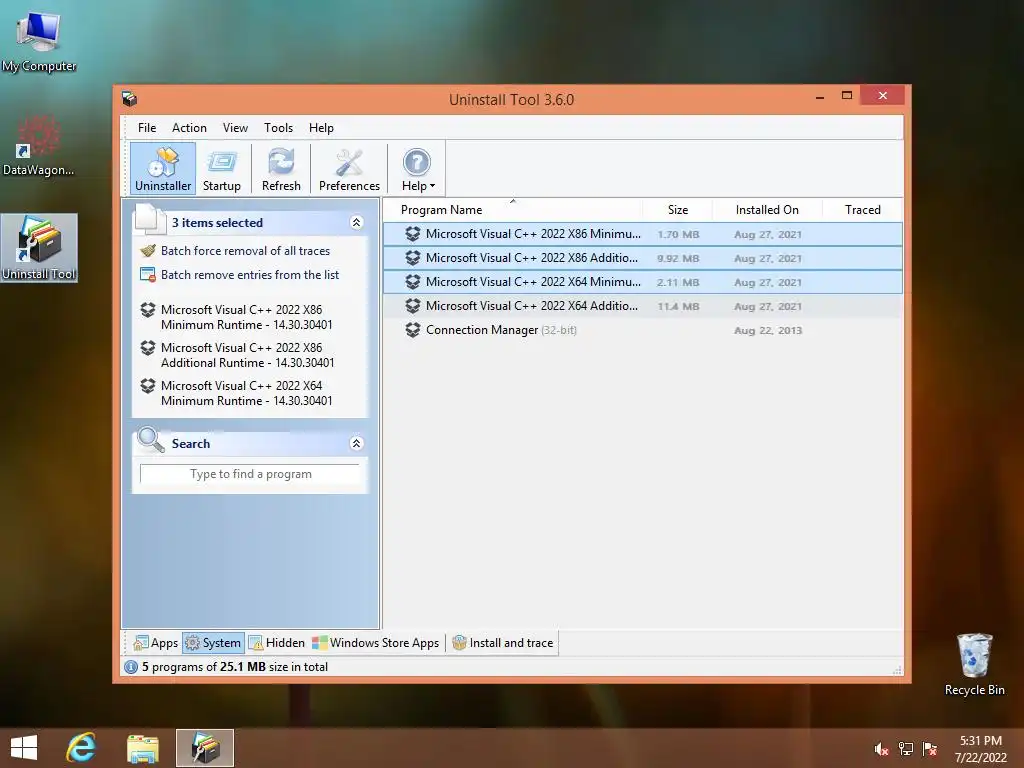The width and height of the screenshot is (1024, 768).
Task: Select Microsoft Visual C++ 2022 X86 Minimum row
Action: click(643, 234)
